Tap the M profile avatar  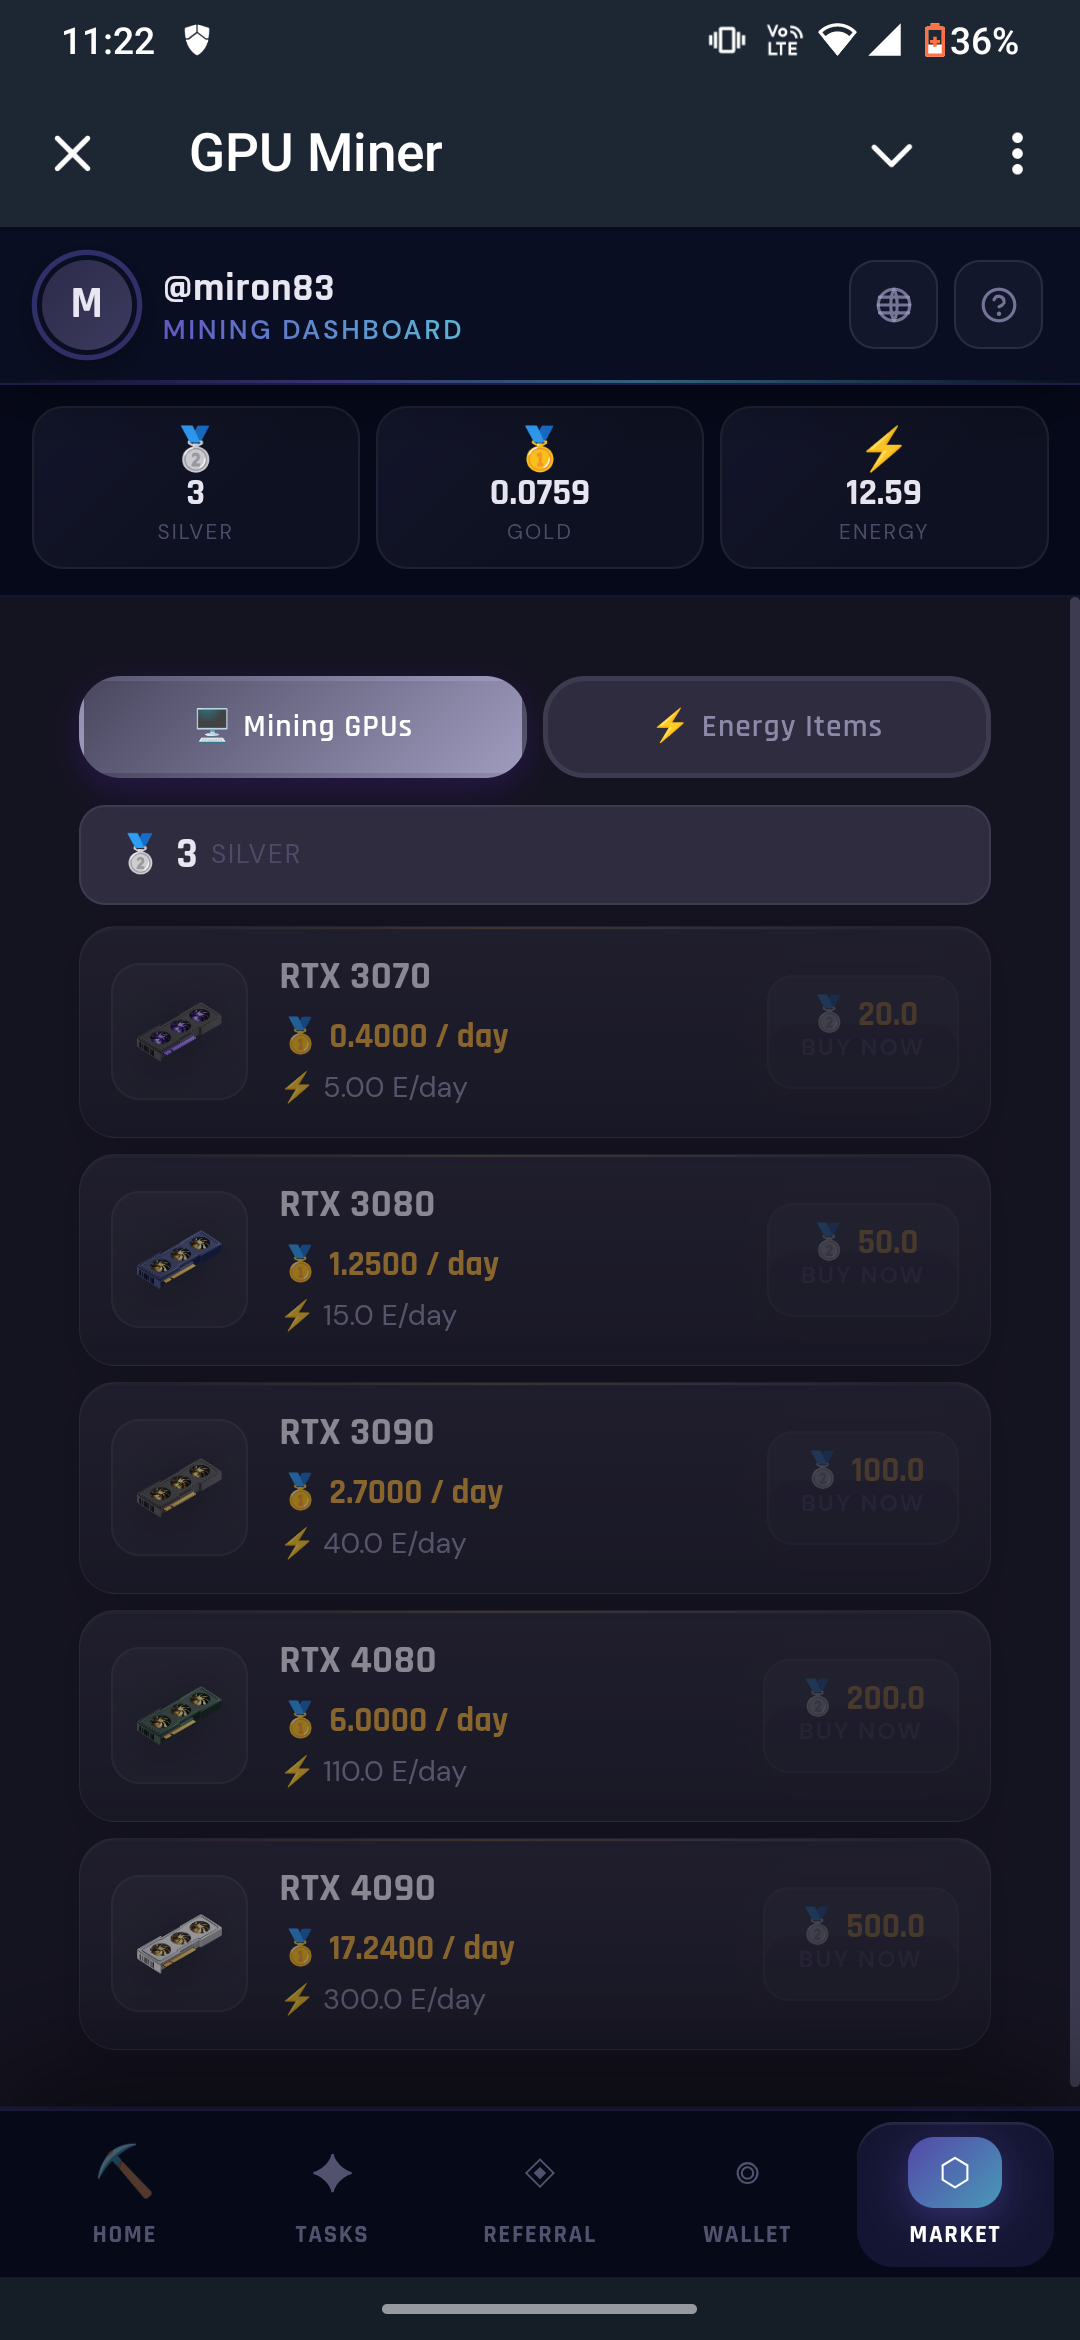point(87,304)
